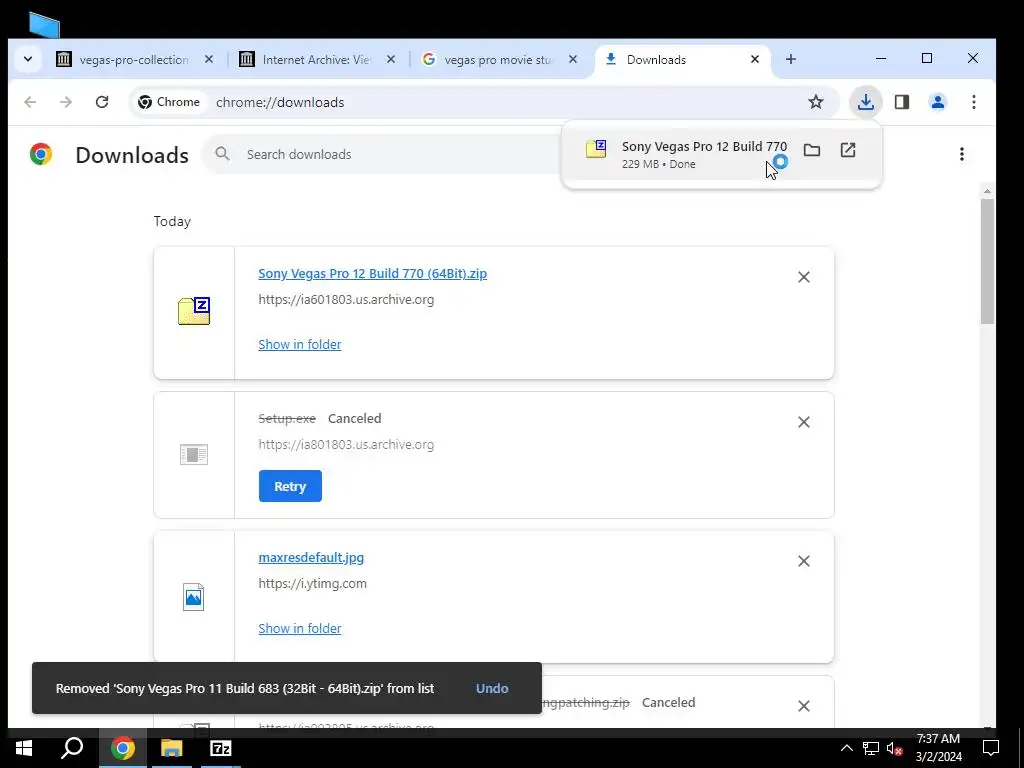Open 7-Zip from the taskbar
Image resolution: width=1024 pixels, height=768 pixels.
(221, 748)
